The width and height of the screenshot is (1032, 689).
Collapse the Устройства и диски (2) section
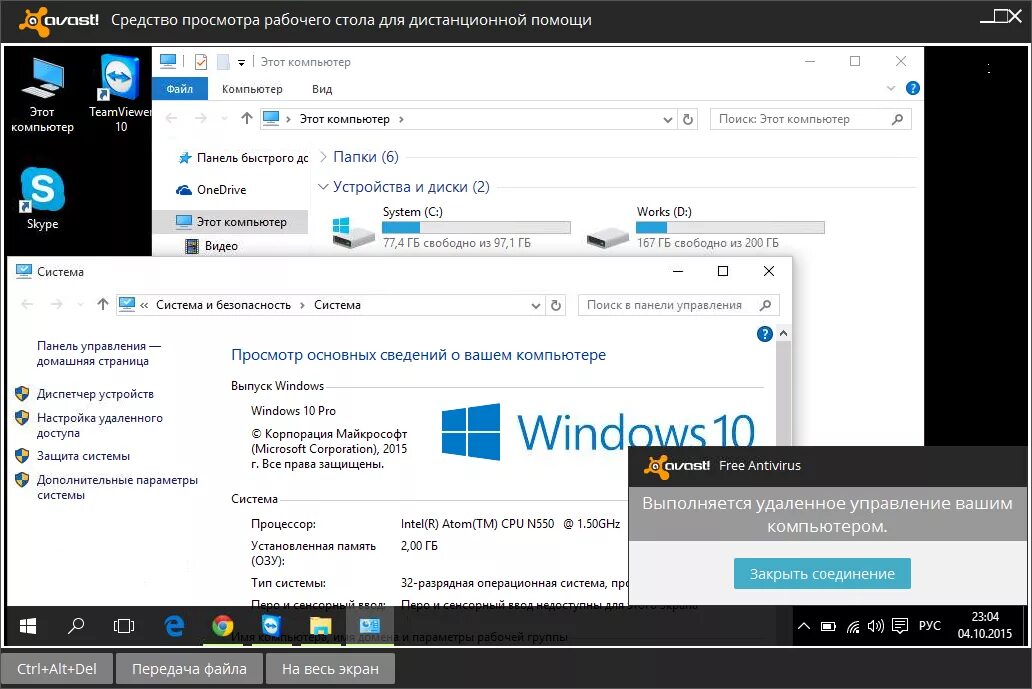point(322,187)
